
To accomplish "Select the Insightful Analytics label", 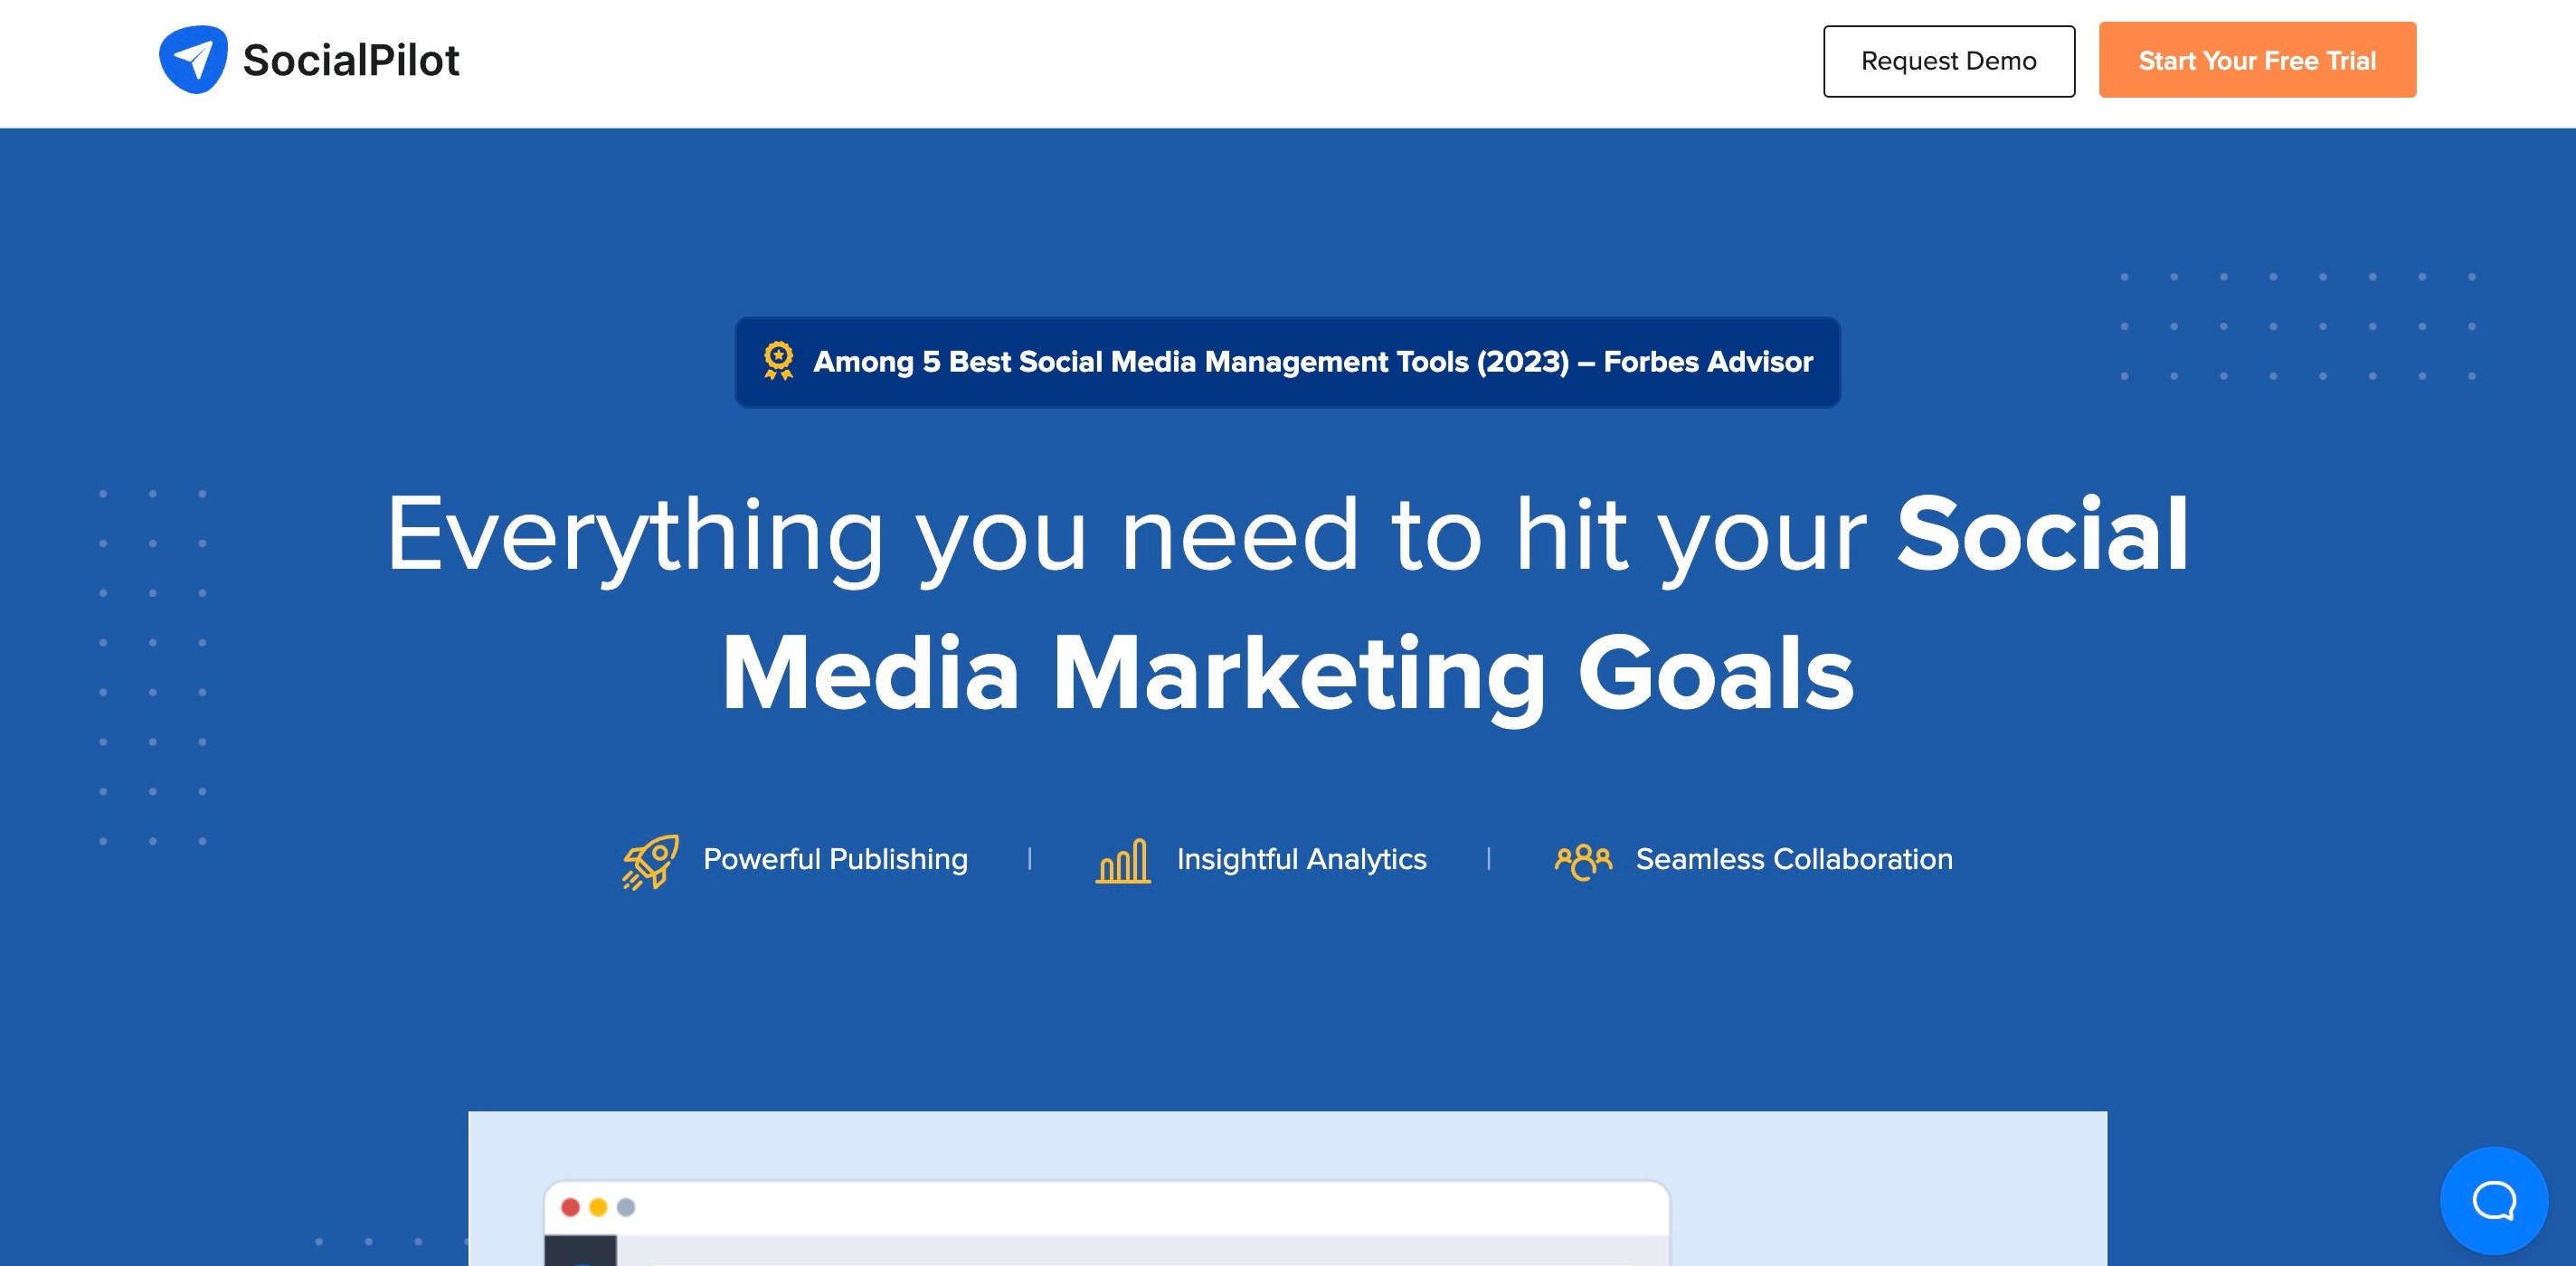I will click(1301, 859).
